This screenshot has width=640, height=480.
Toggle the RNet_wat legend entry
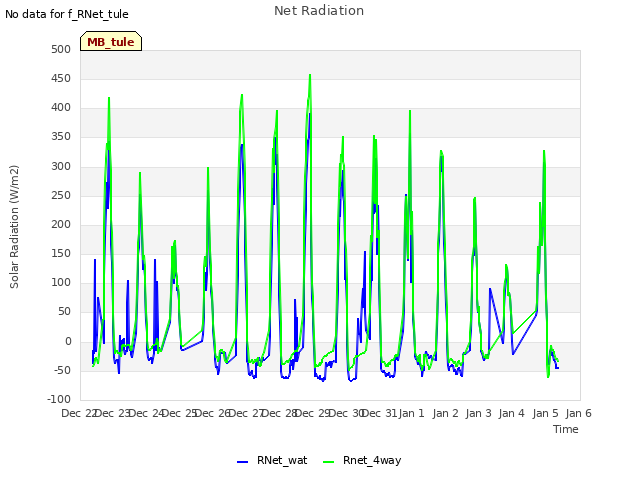pos(272,460)
